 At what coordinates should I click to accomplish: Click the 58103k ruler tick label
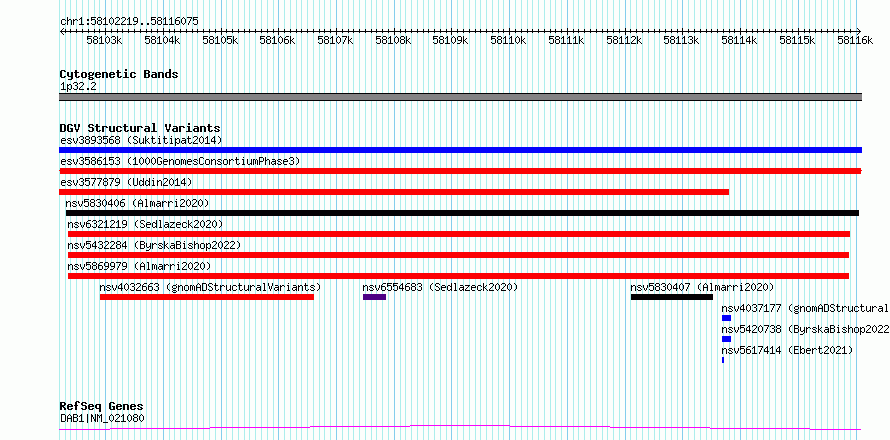(x=105, y=40)
